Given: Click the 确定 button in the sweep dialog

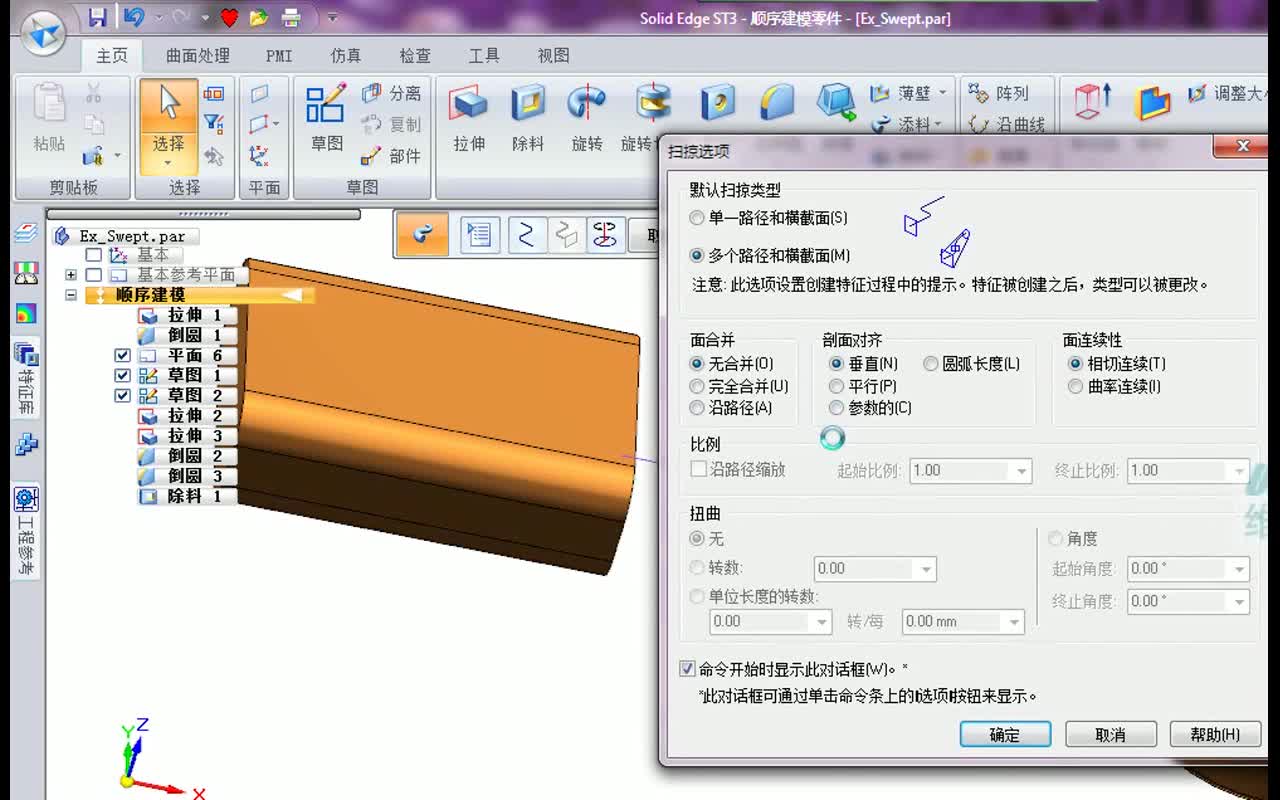Looking at the screenshot, I should (1004, 734).
